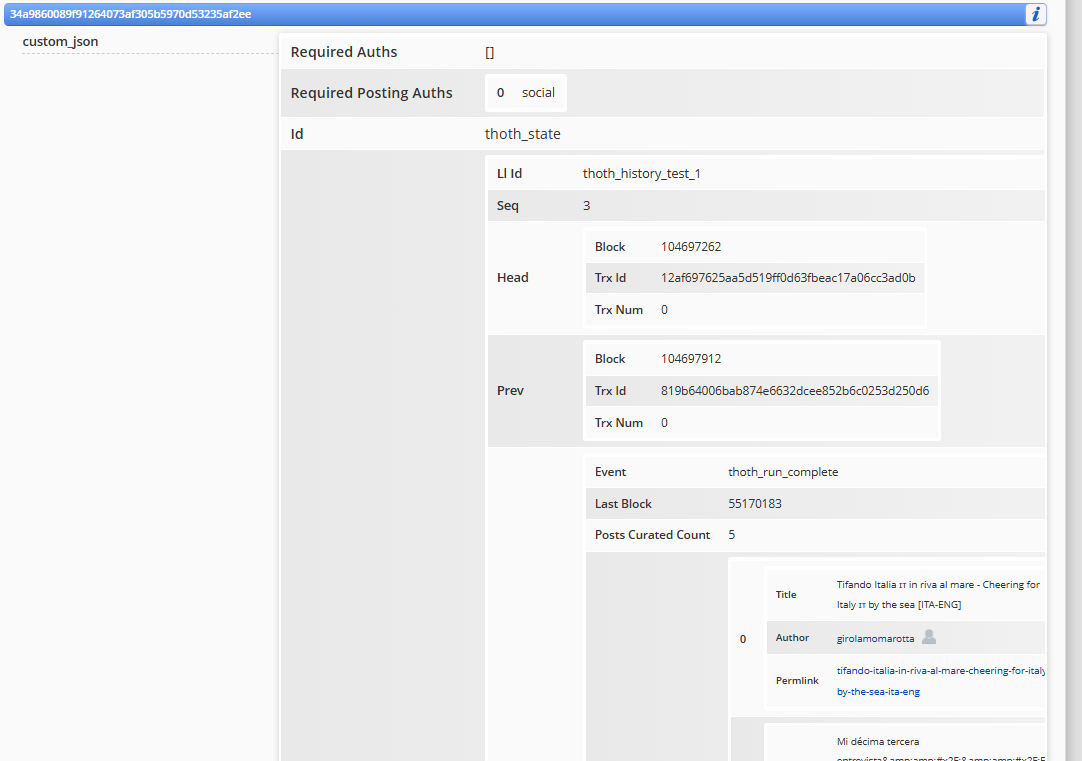Click the thoth_run_complete event value
The height and width of the screenshot is (761, 1082).
click(x=783, y=472)
